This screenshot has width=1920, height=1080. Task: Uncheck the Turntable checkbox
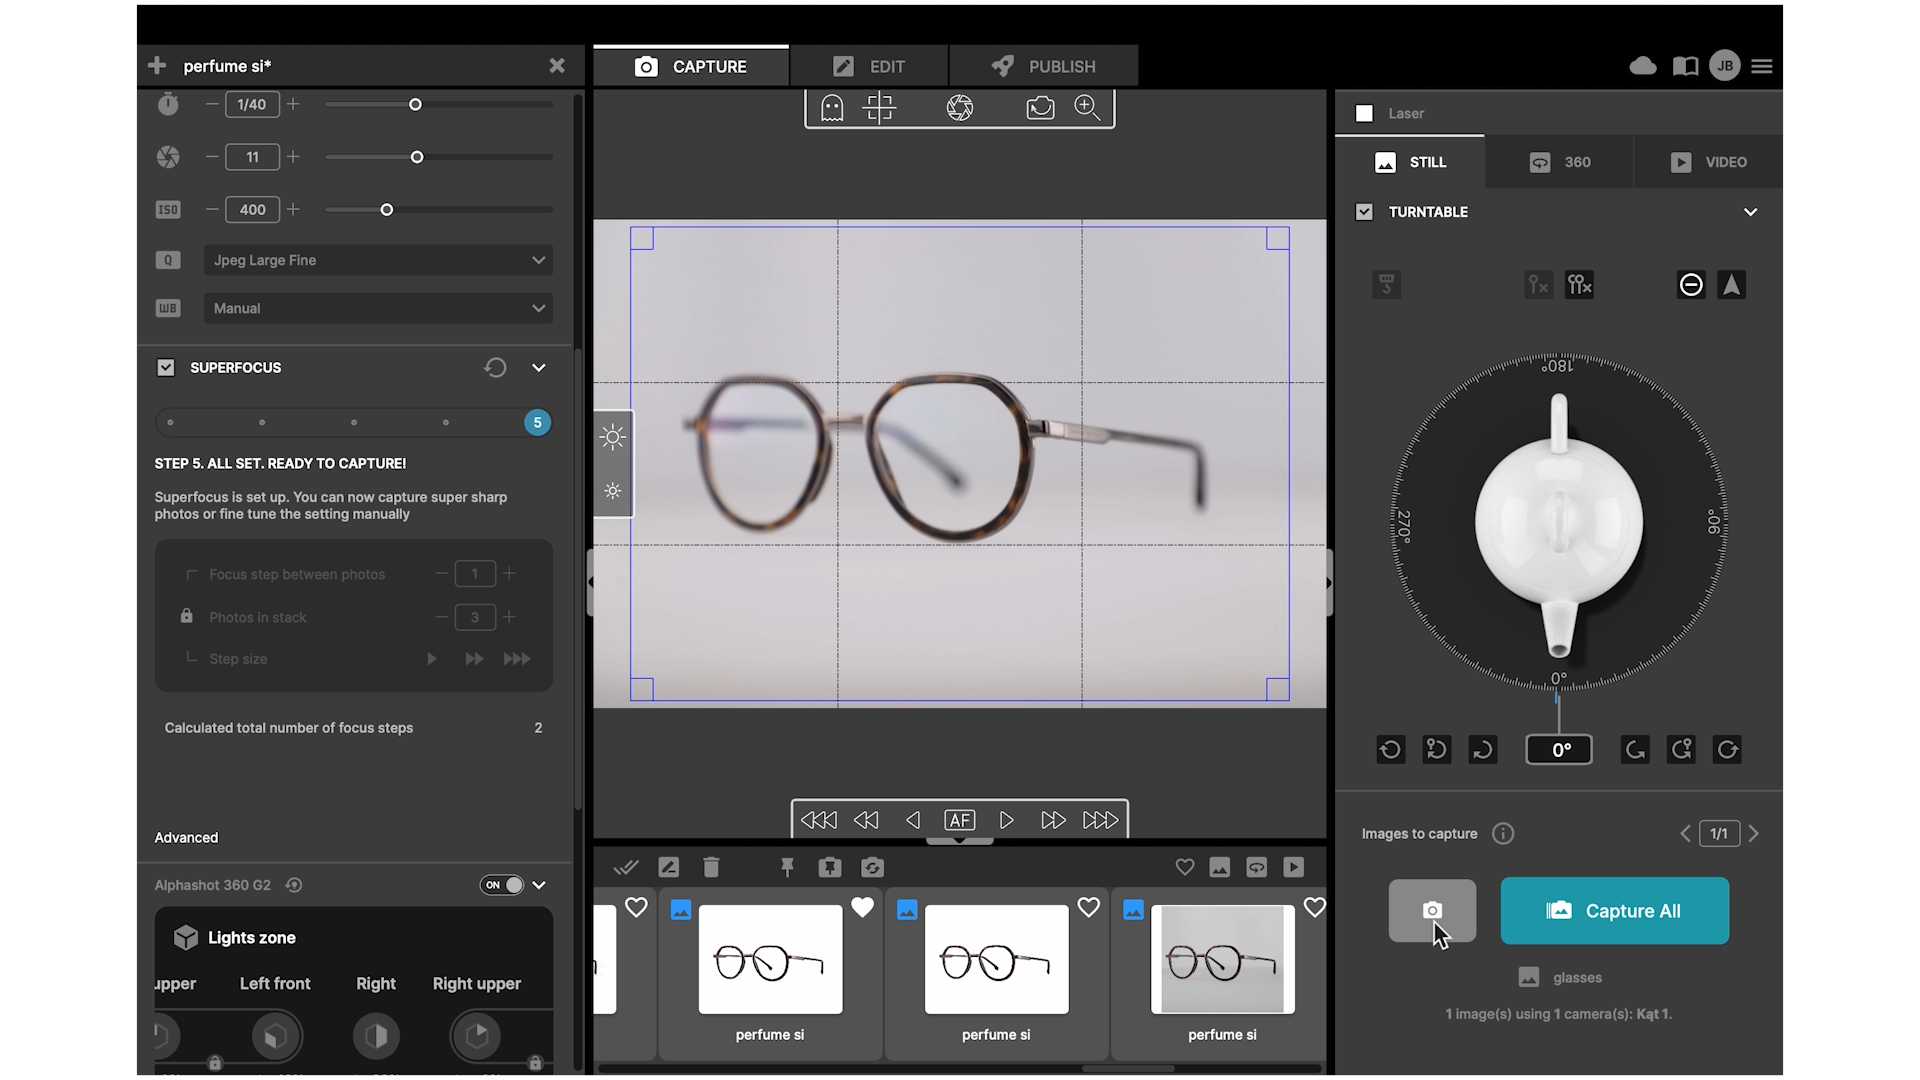pyautogui.click(x=1364, y=212)
